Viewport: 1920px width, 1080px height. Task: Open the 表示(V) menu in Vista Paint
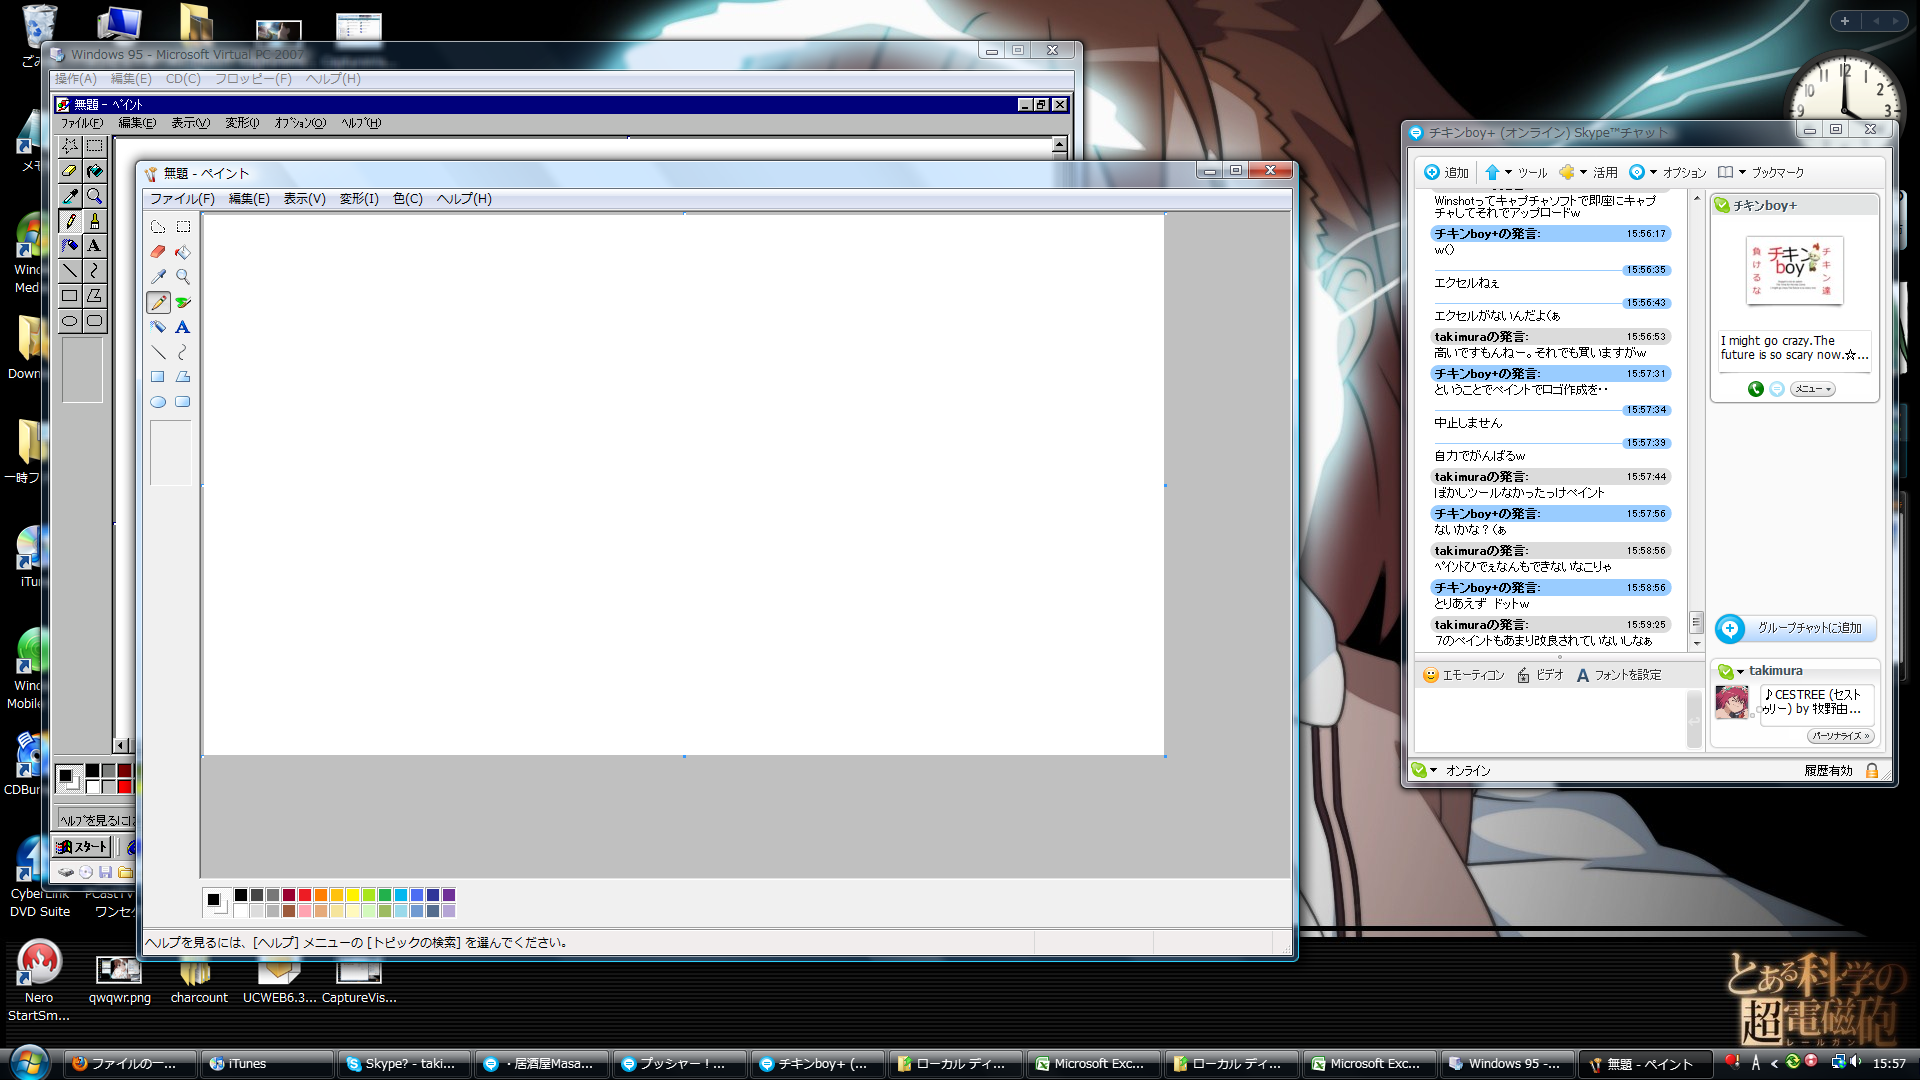pos(304,199)
